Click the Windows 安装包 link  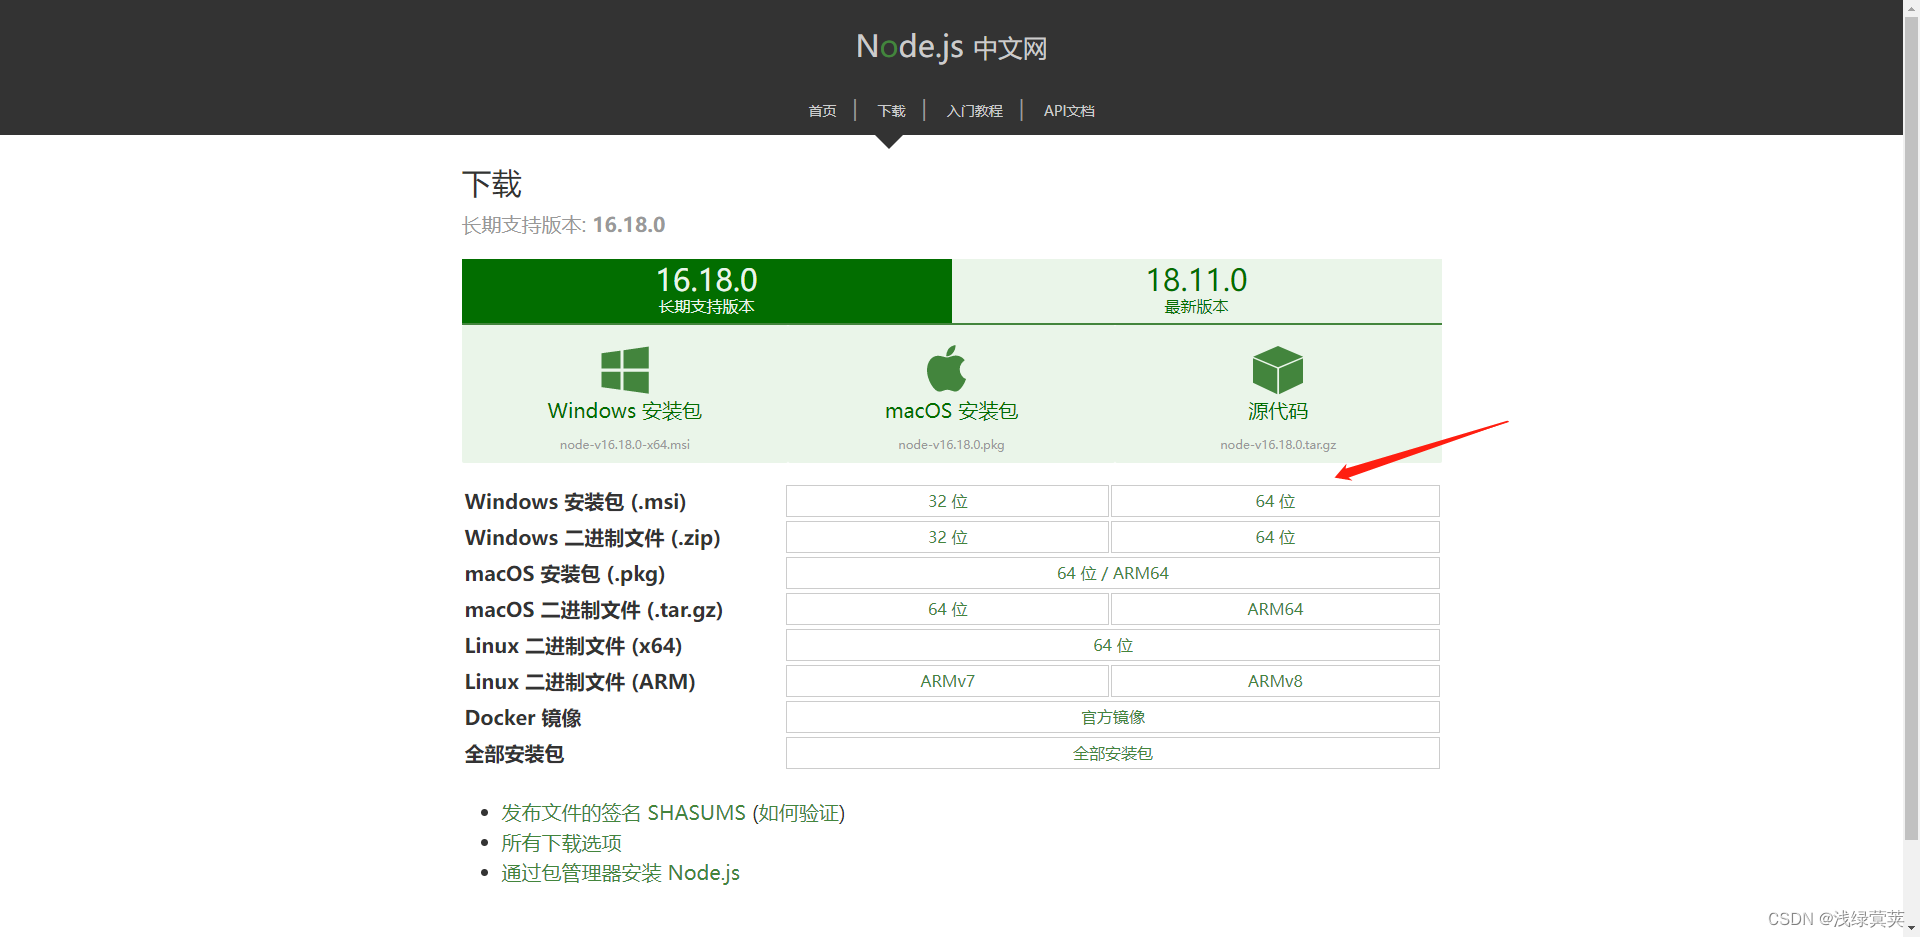pyautogui.click(x=625, y=411)
